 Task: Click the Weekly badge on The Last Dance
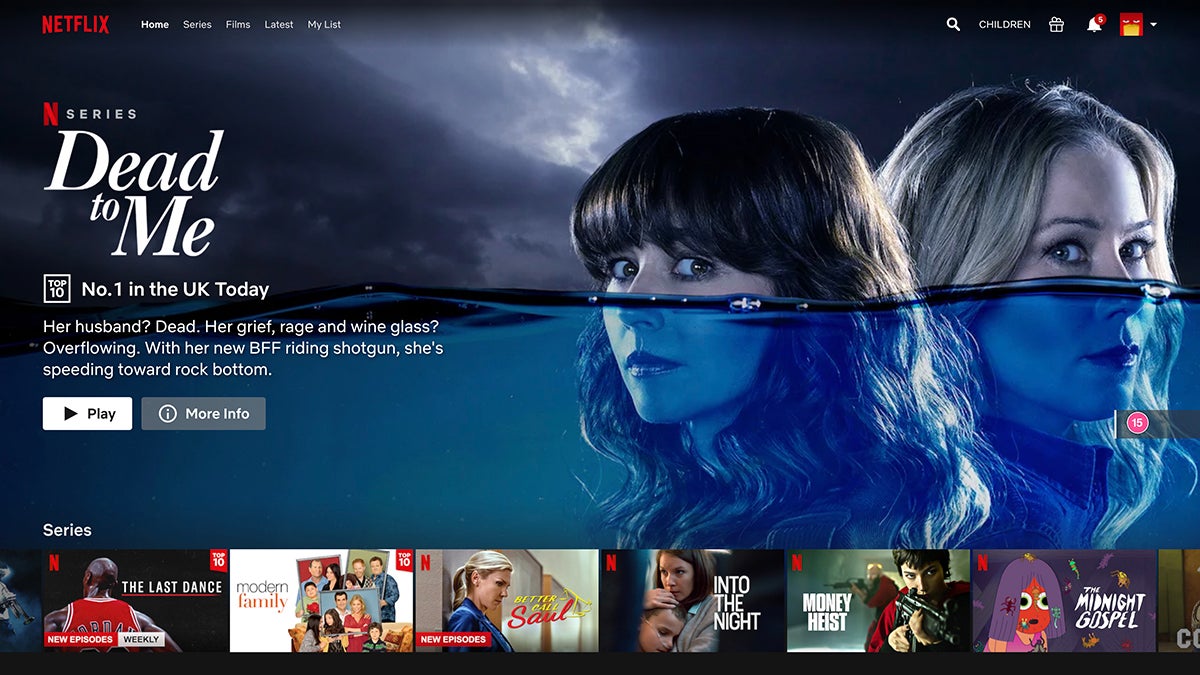point(141,639)
